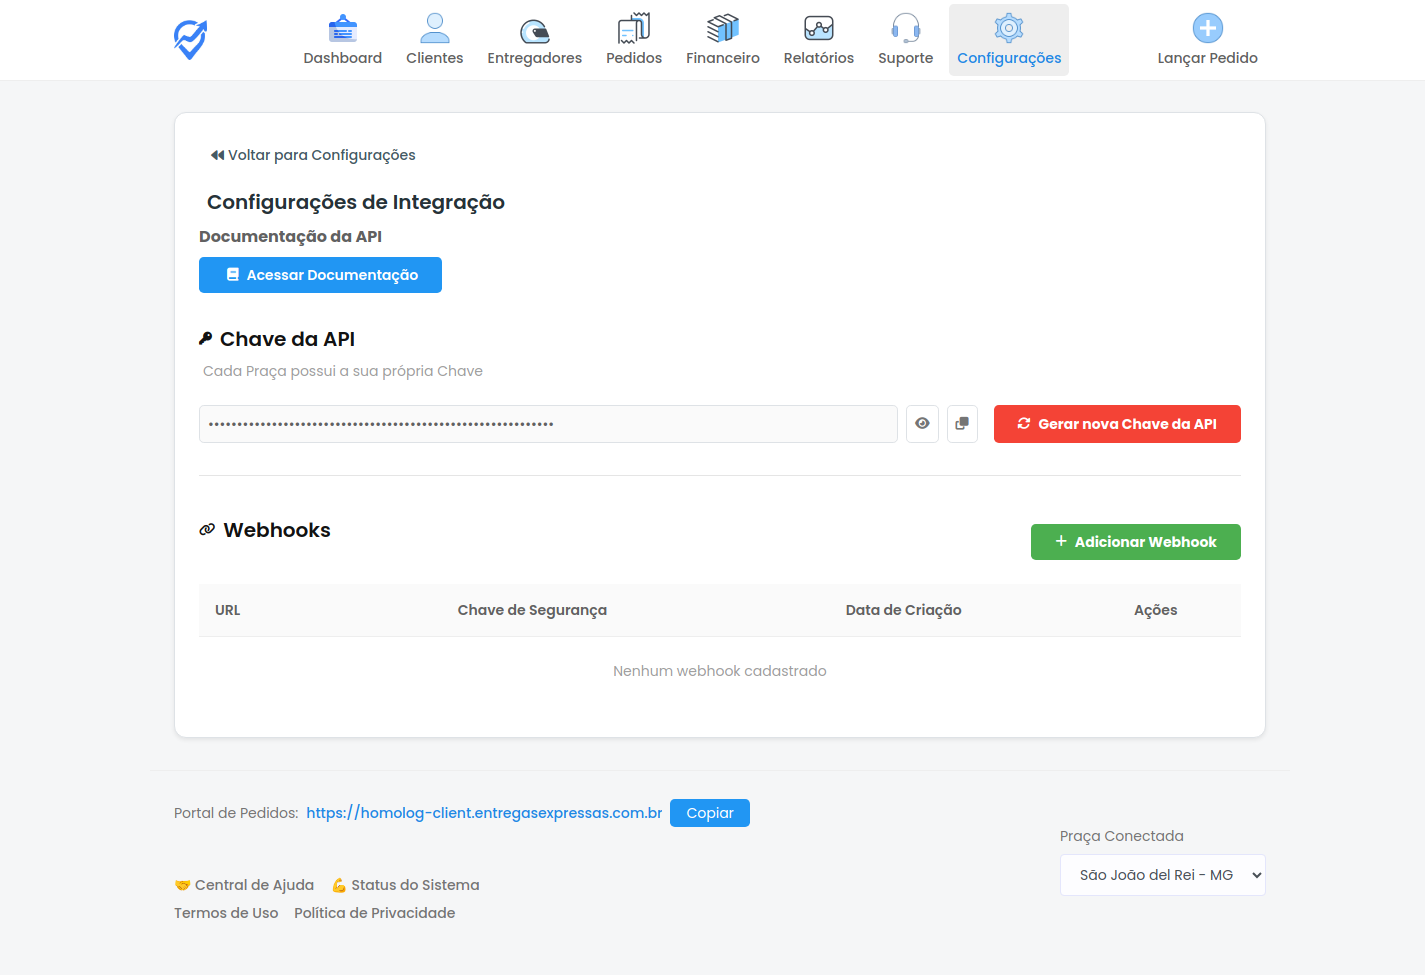Open Entregadores via the helmet icon
Image resolution: width=1425 pixels, height=975 pixels.
(534, 40)
